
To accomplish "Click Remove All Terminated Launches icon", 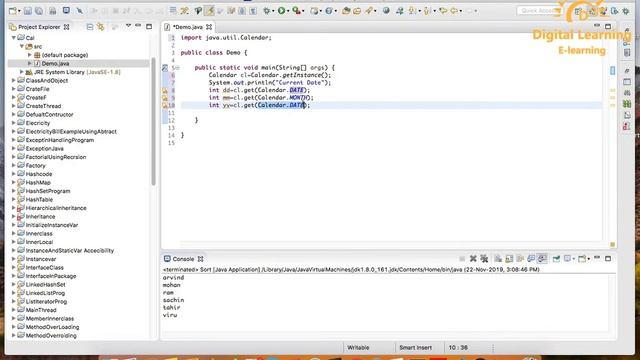I will tap(484, 259).
